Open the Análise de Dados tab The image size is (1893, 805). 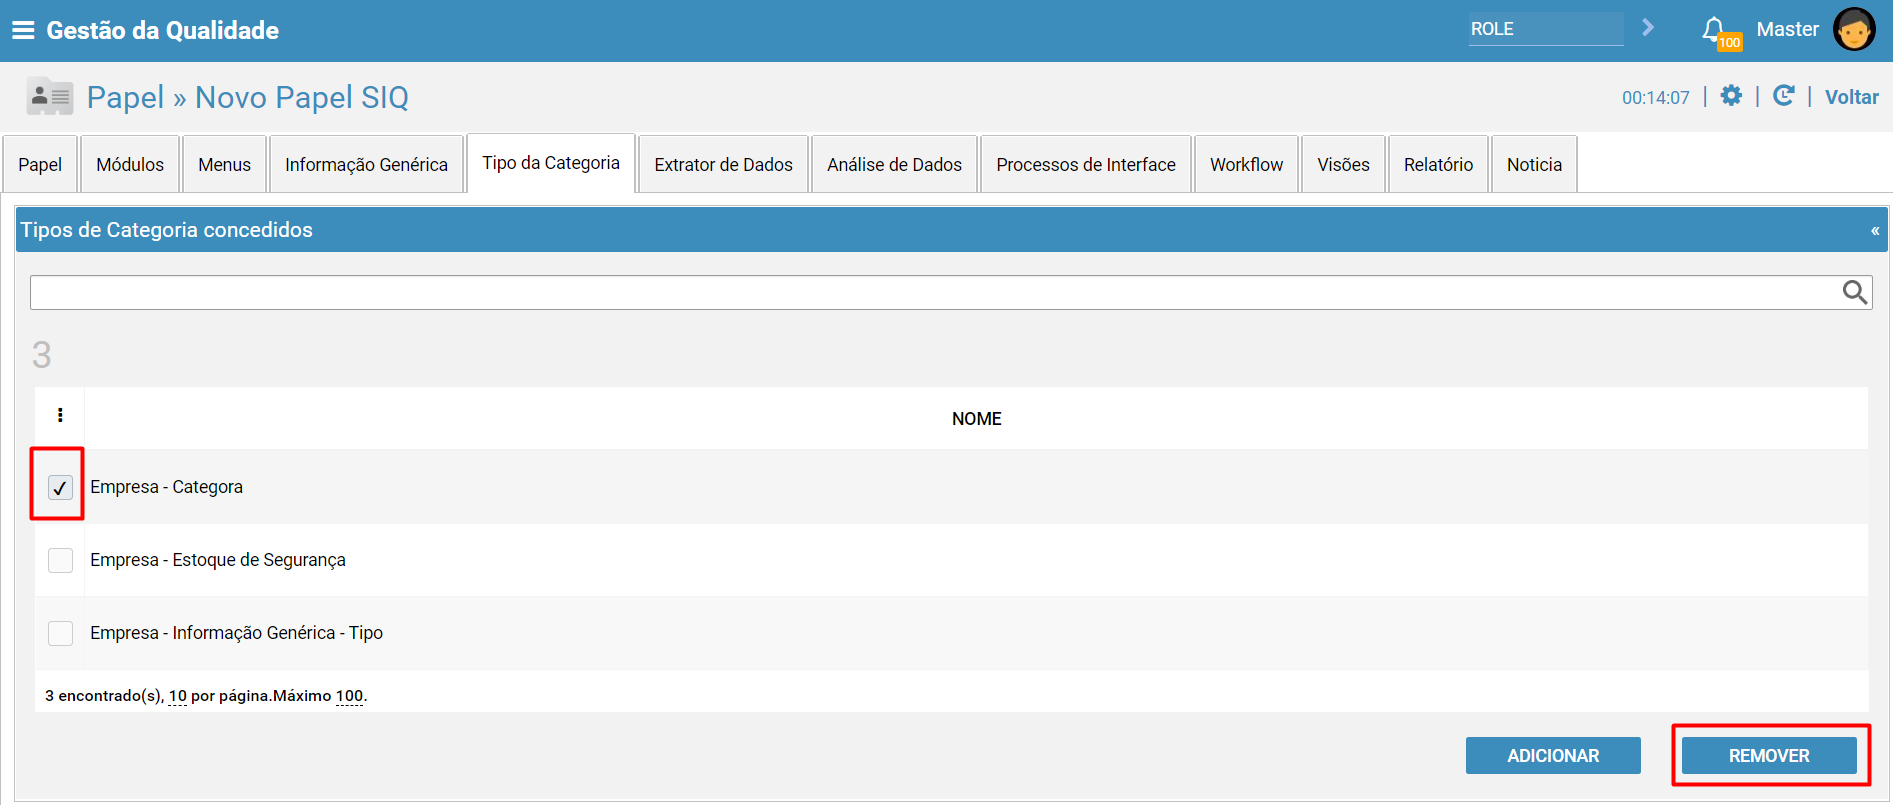click(x=894, y=164)
